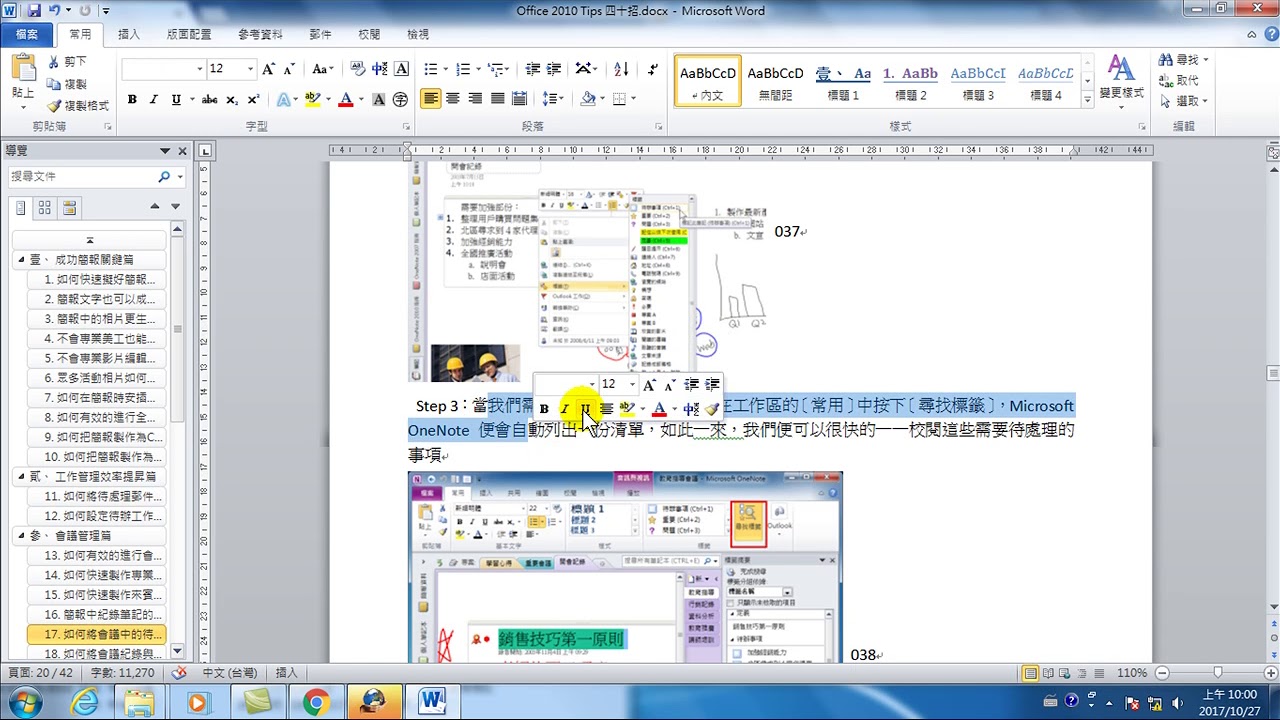Open Chrome from the Windows taskbar
The image size is (1280, 720).
pyautogui.click(x=316, y=702)
